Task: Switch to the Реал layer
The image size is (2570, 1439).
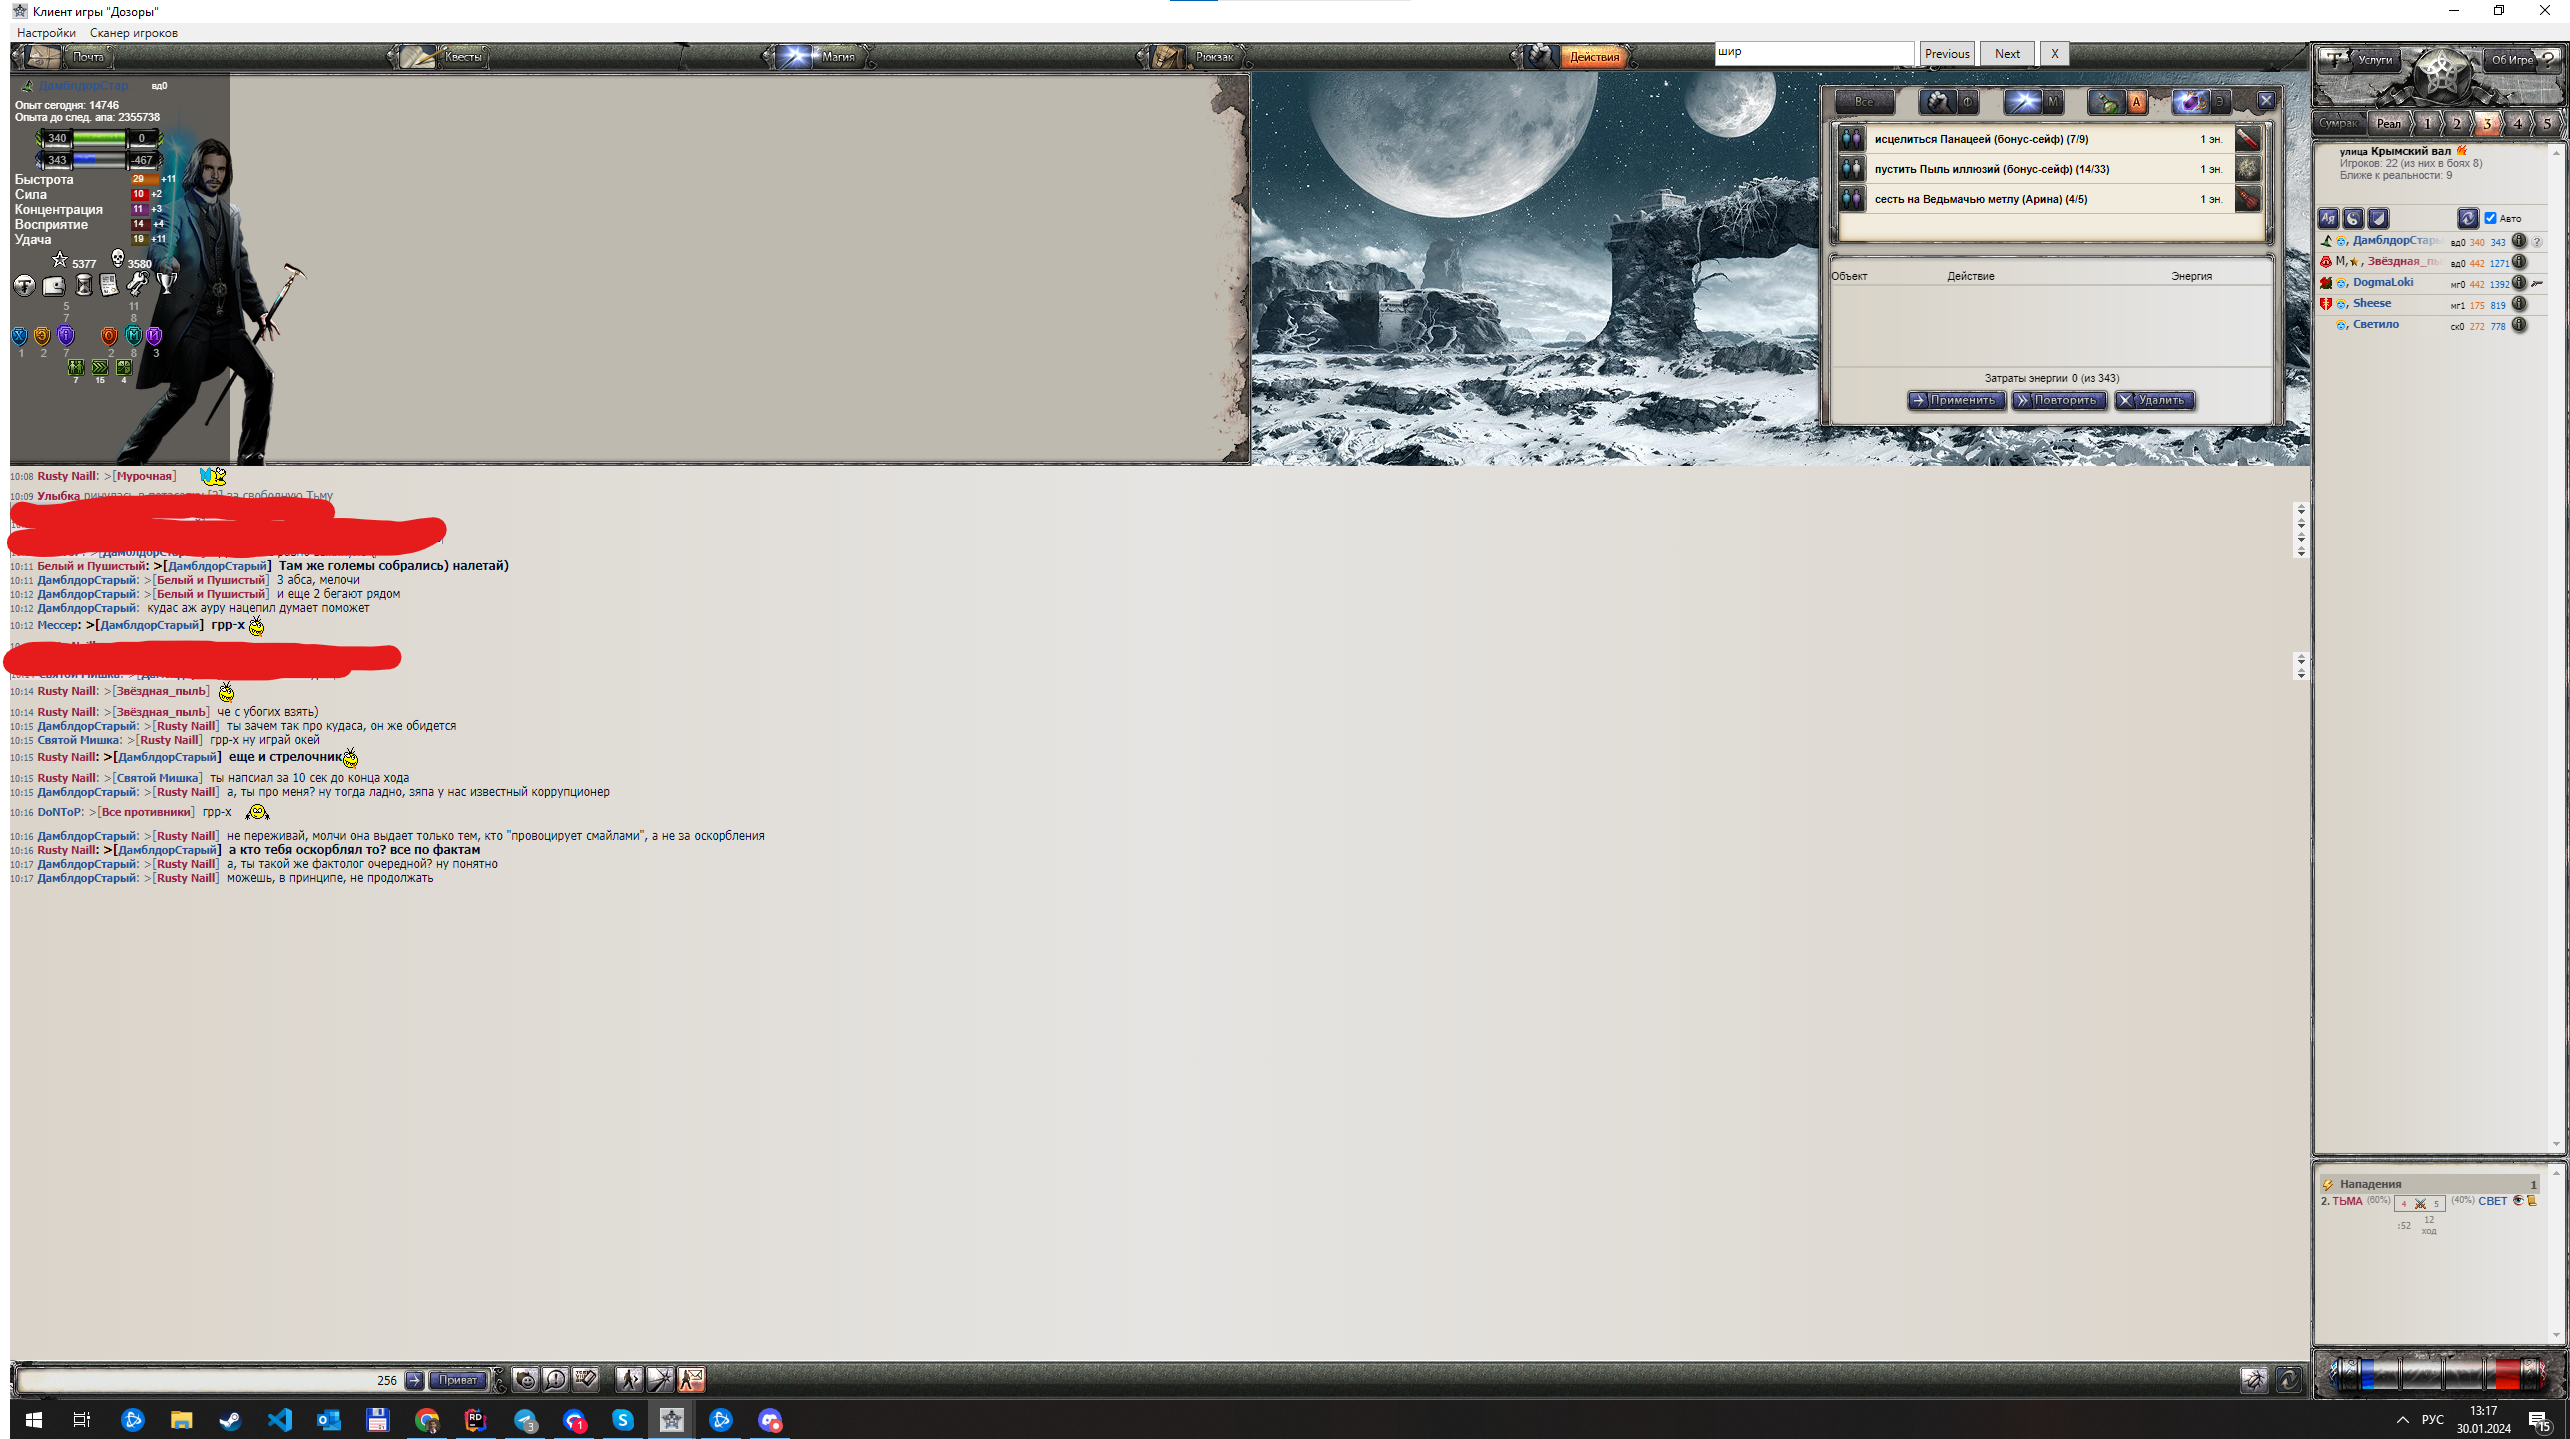Action: pyautogui.click(x=2388, y=124)
